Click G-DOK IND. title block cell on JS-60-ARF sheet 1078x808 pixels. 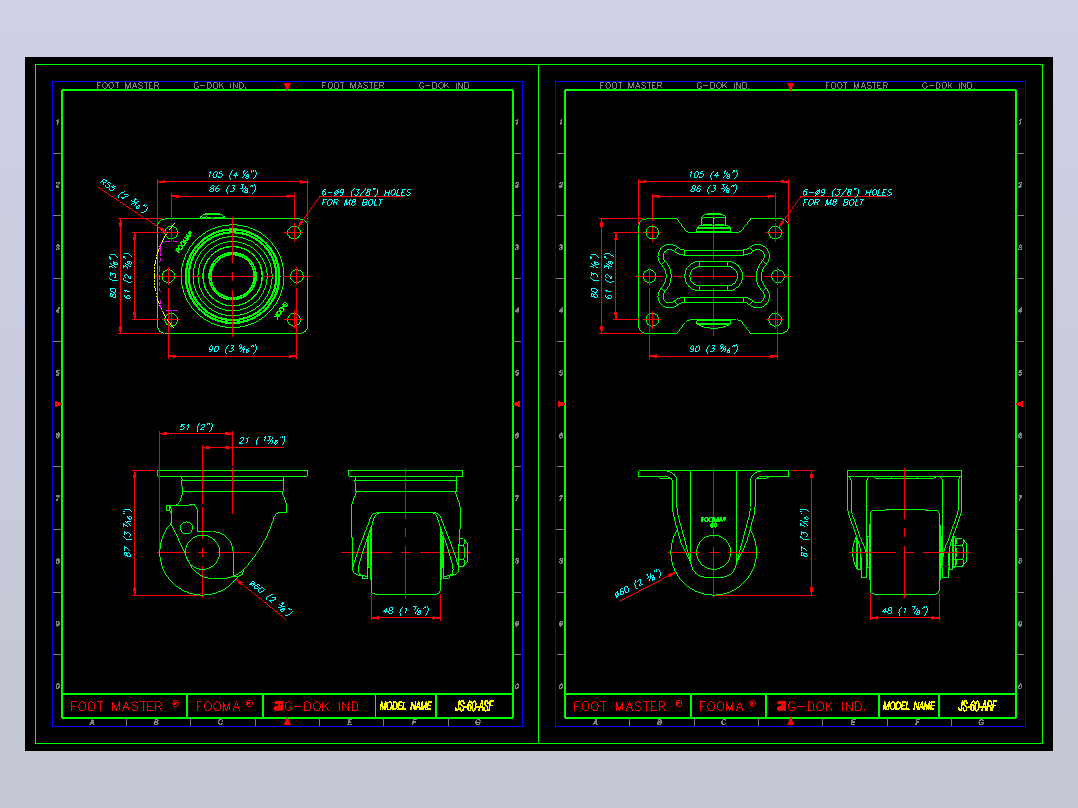[822, 706]
